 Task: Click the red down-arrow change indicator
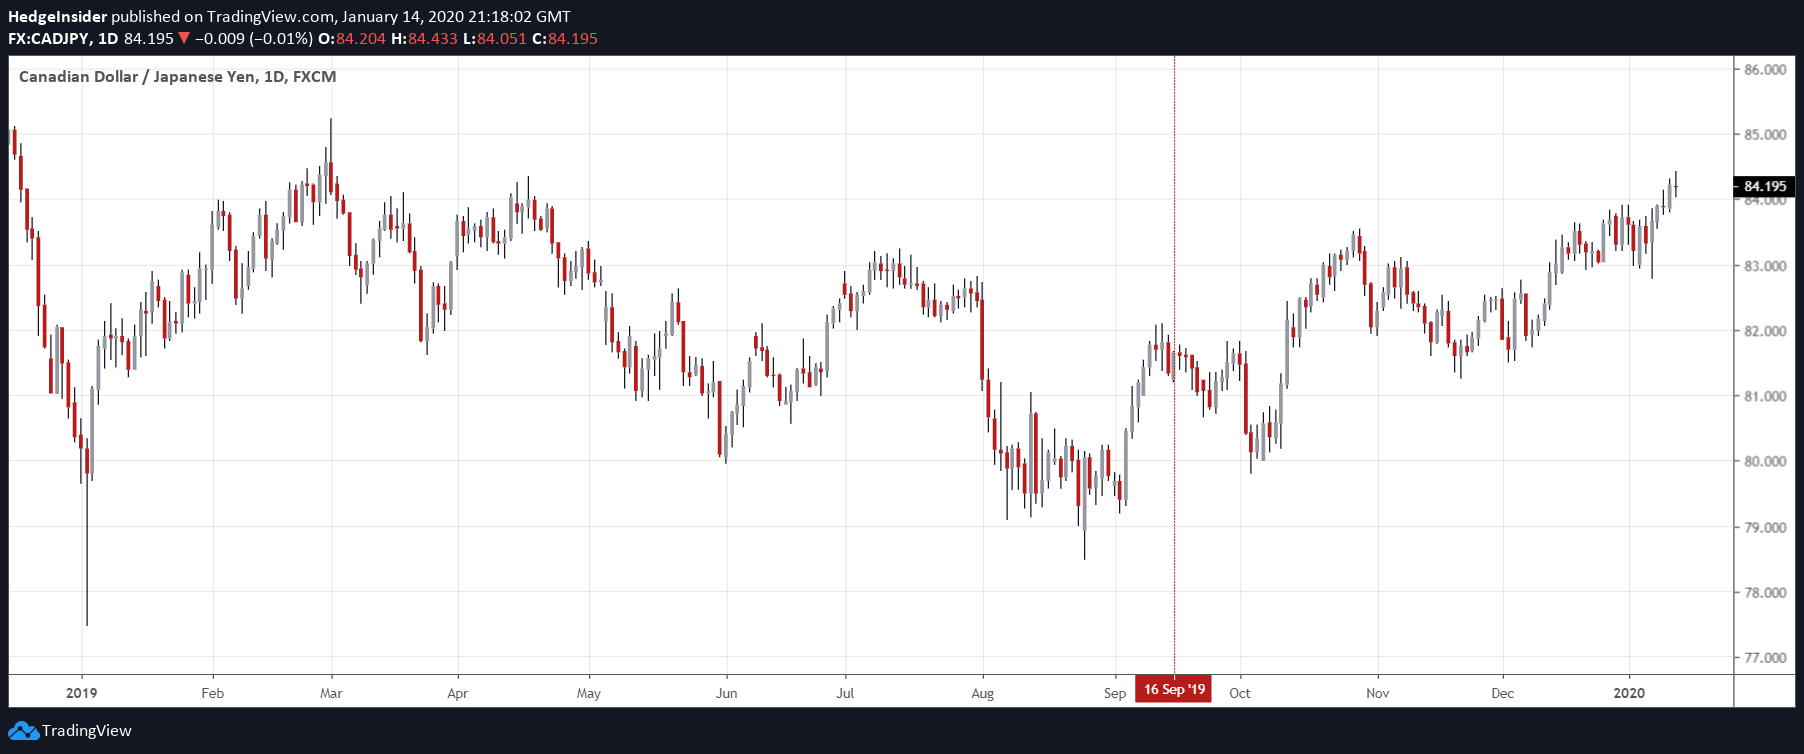pyautogui.click(x=183, y=39)
